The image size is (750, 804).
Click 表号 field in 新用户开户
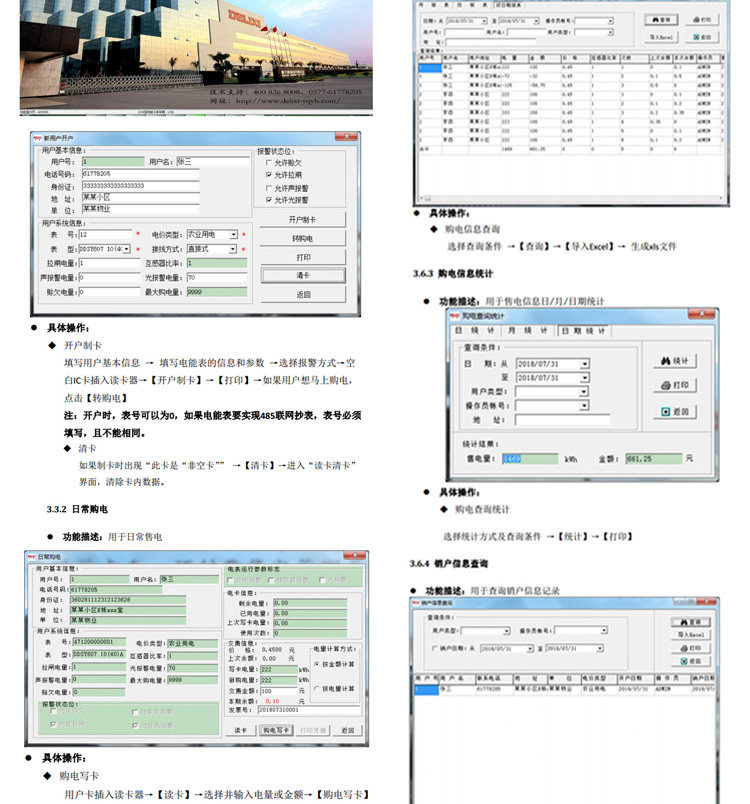[x=106, y=234]
